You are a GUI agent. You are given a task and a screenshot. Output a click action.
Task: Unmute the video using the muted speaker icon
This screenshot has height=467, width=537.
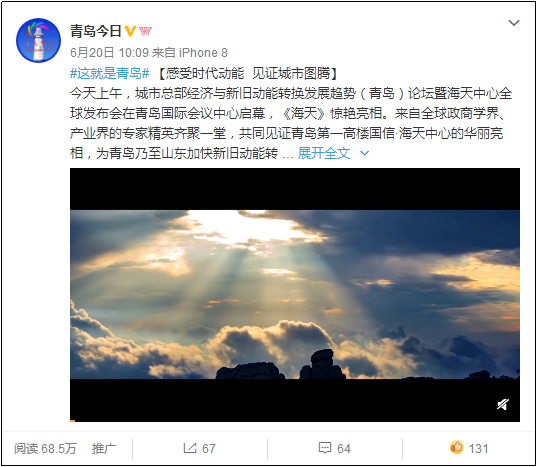coord(503,405)
